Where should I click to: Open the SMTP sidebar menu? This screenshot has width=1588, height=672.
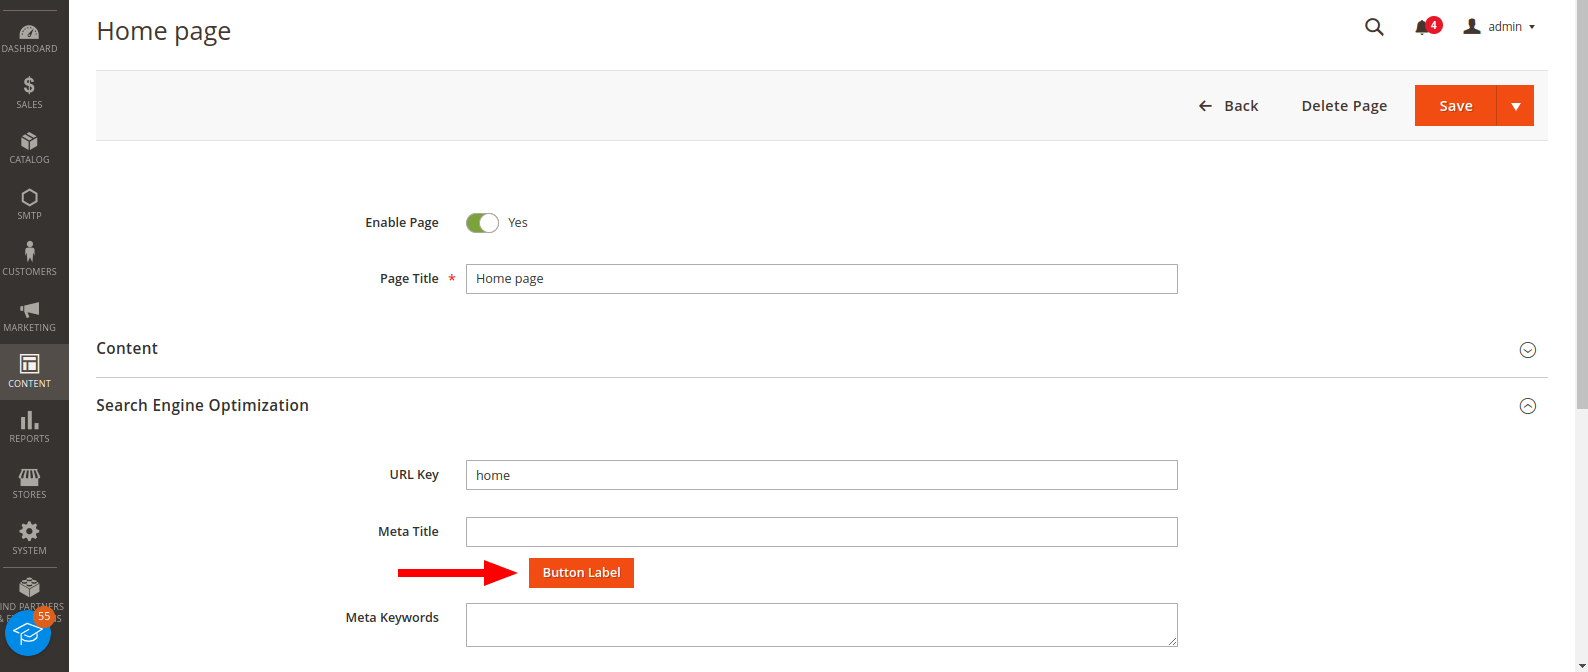(x=30, y=204)
